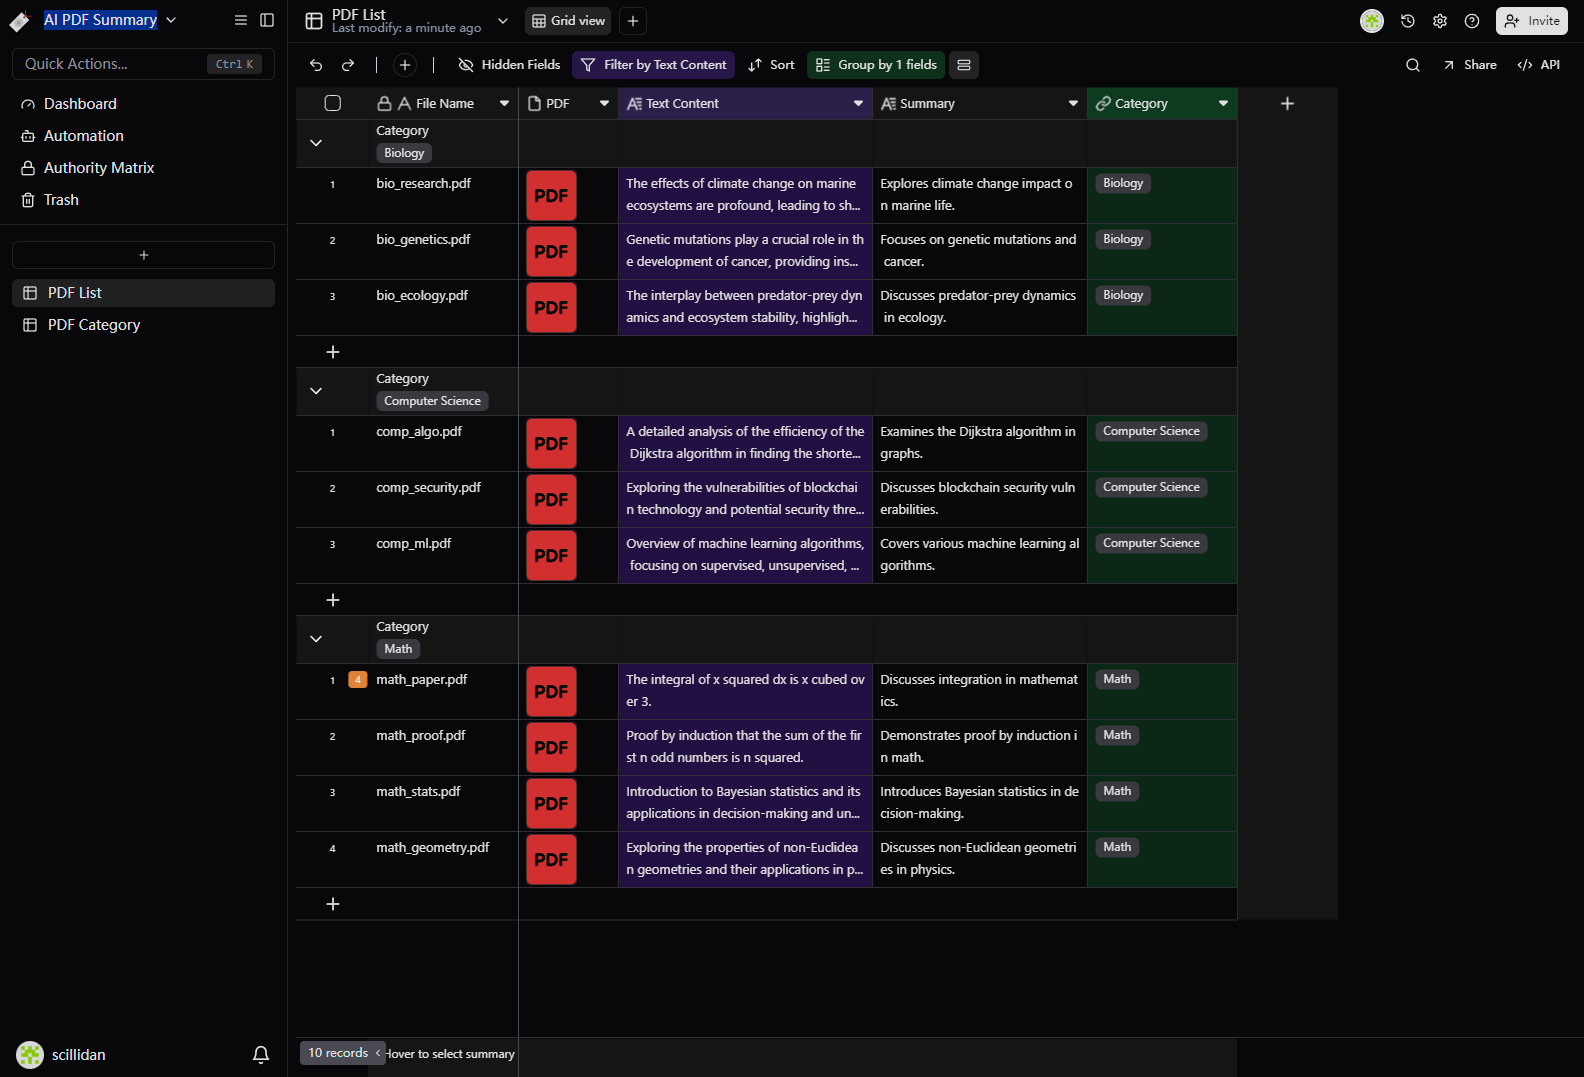The height and width of the screenshot is (1077, 1584).
Task: Open PDF attachment of bio_research.pdf
Action: (551, 196)
